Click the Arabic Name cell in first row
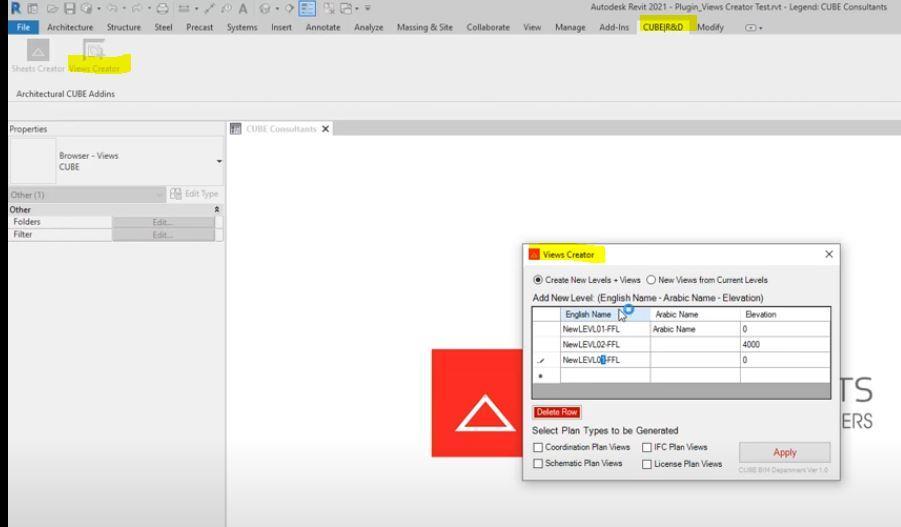The width and height of the screenshot is (901, 527). tap(695, 329)
